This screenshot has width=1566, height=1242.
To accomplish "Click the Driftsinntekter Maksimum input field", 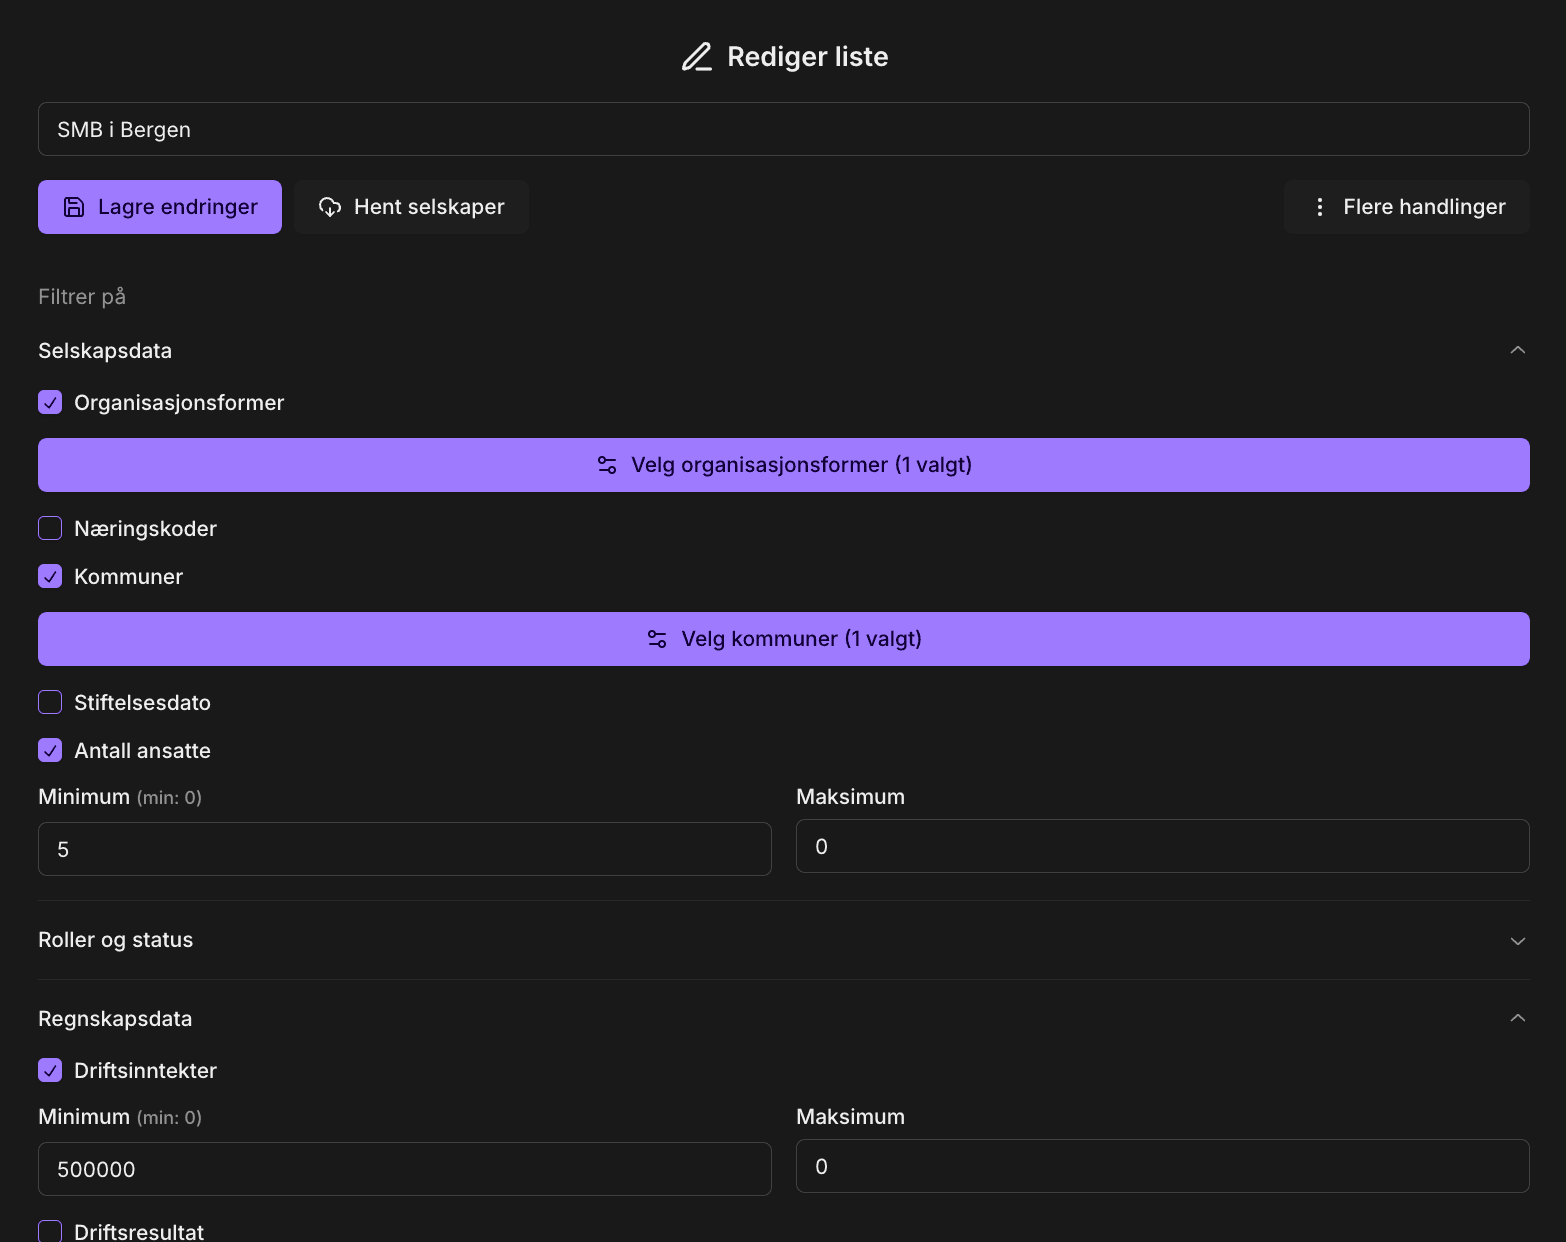I will (x=1162, y=1166).
